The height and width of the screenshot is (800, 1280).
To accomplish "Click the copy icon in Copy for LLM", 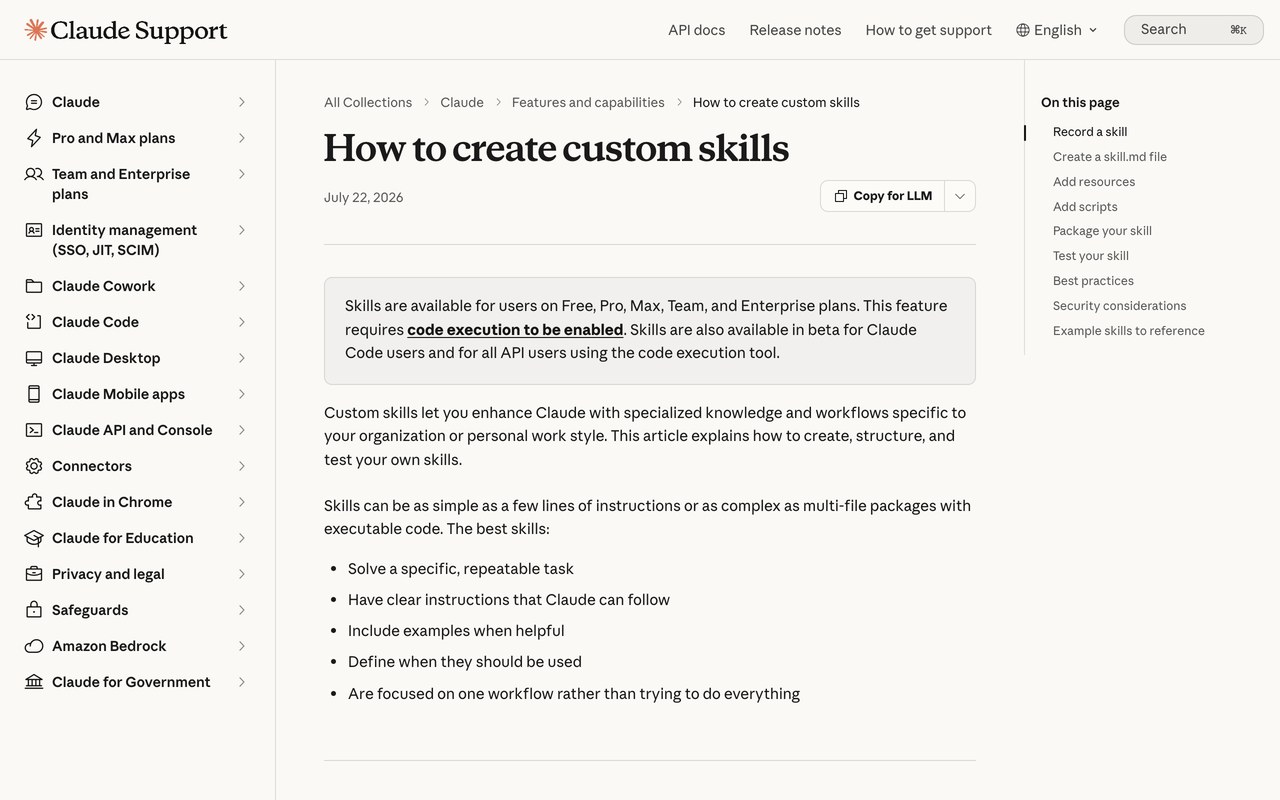I will coord(841,196).
